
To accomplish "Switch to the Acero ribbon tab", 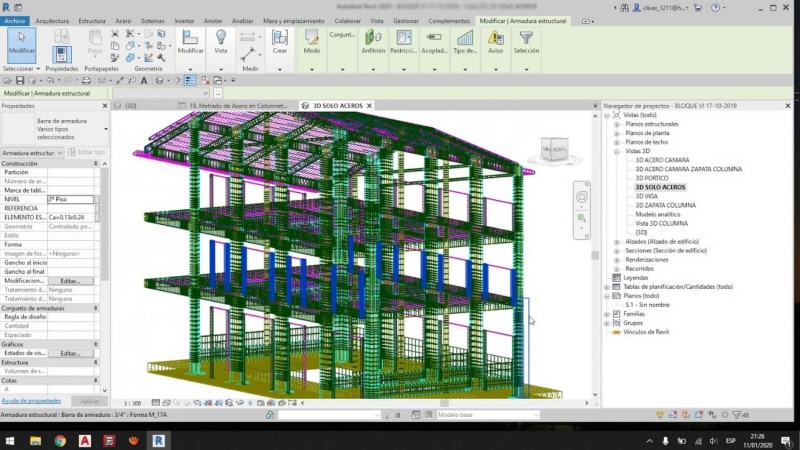I will click(x=123, y=21).
